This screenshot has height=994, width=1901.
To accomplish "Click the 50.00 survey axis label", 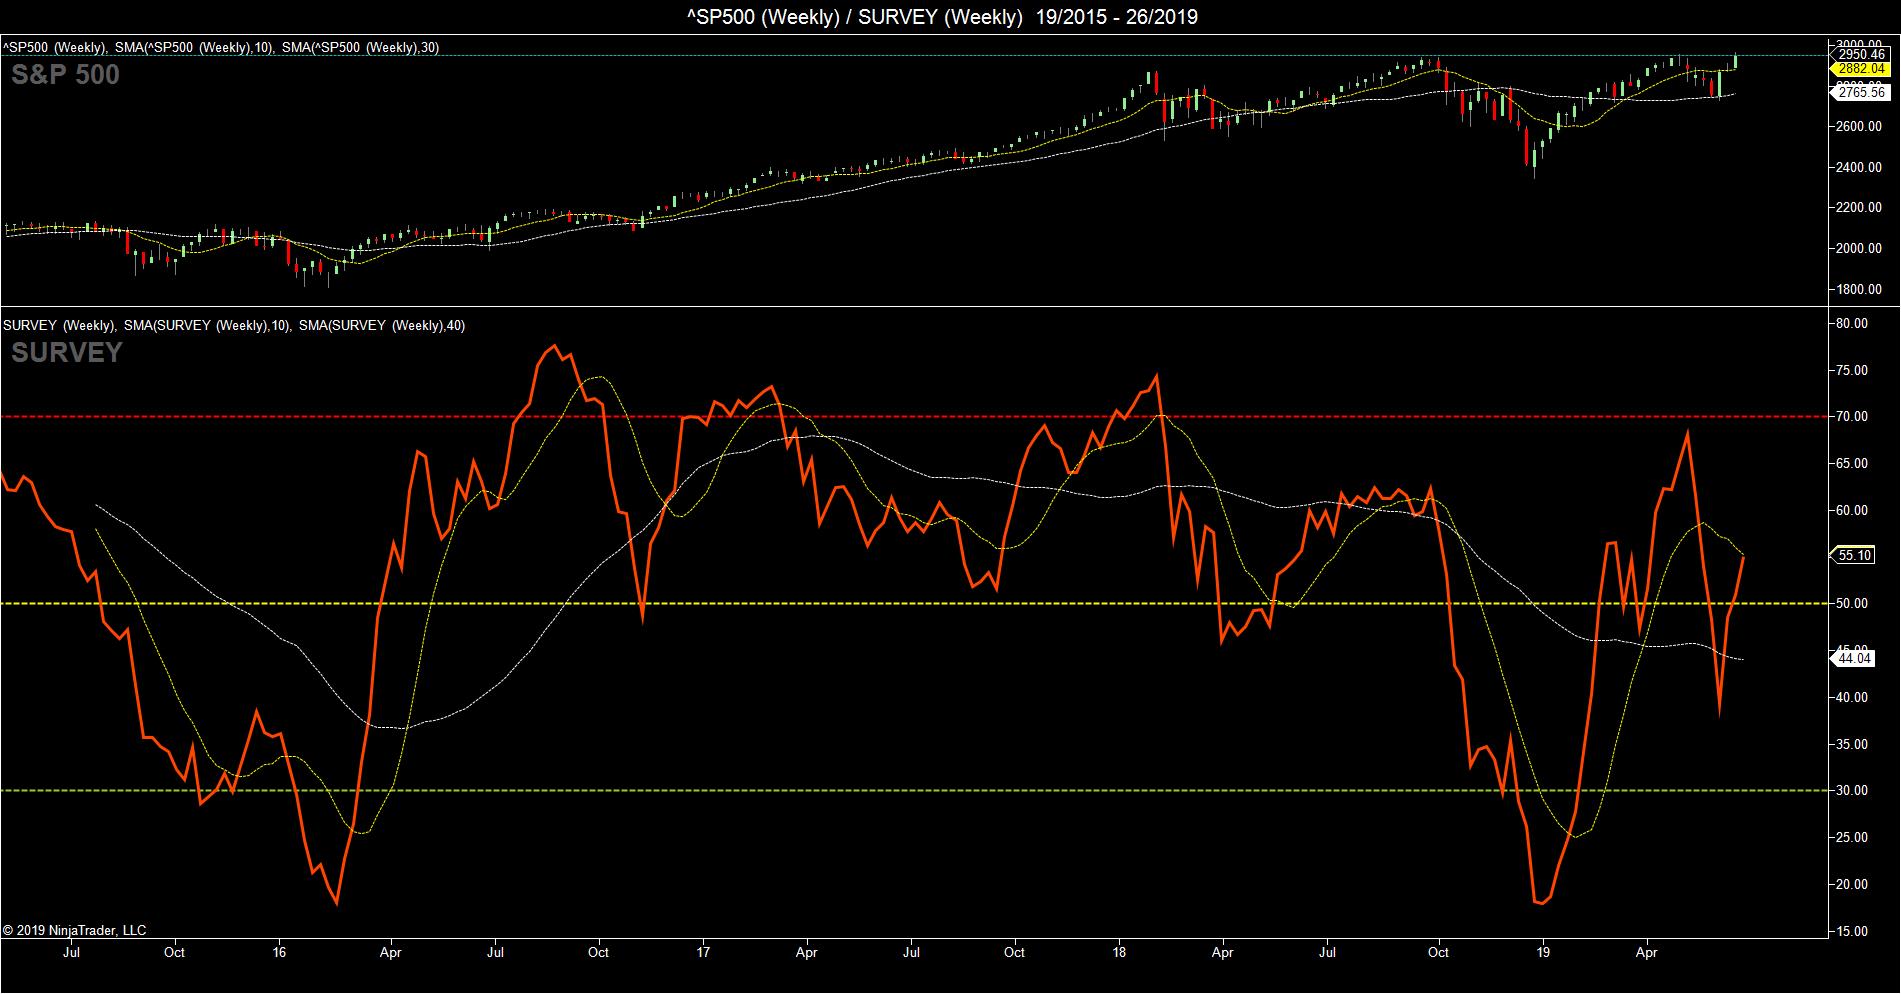I will coord(1853,604).
